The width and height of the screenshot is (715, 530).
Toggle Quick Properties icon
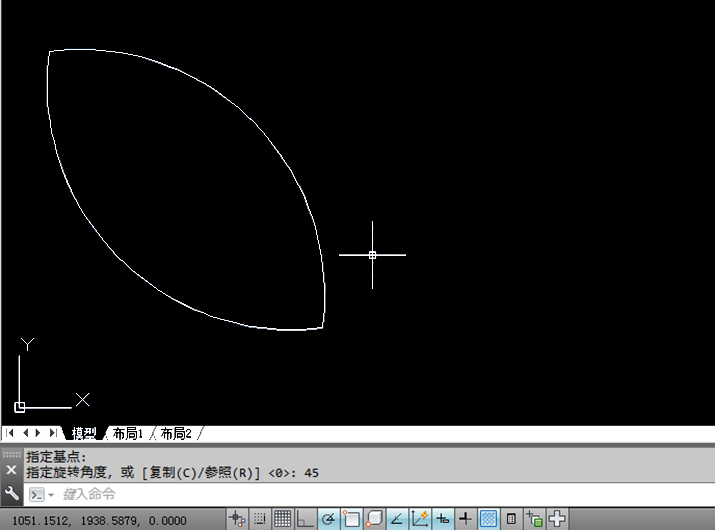coord(511,519)
